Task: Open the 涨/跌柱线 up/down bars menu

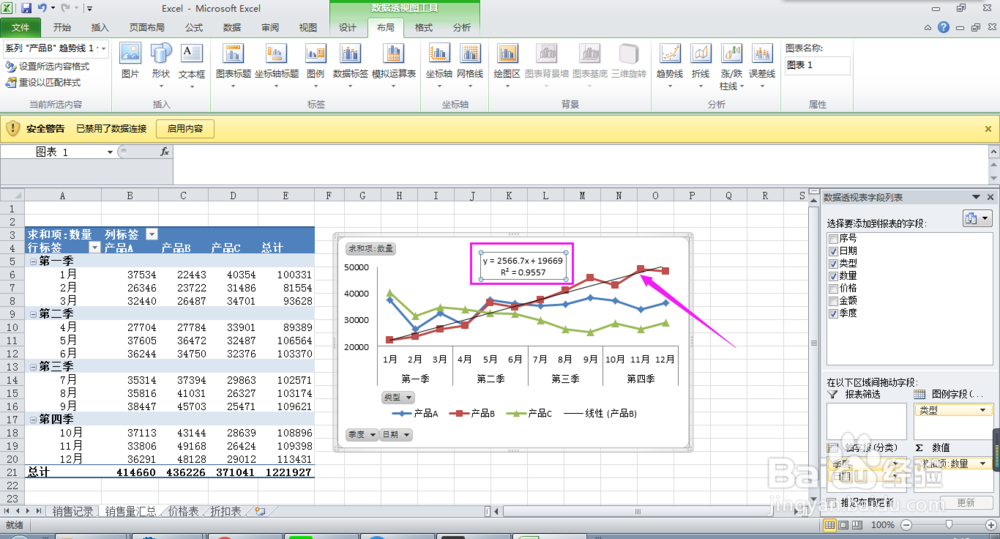Action: click(x=732, y=67)
